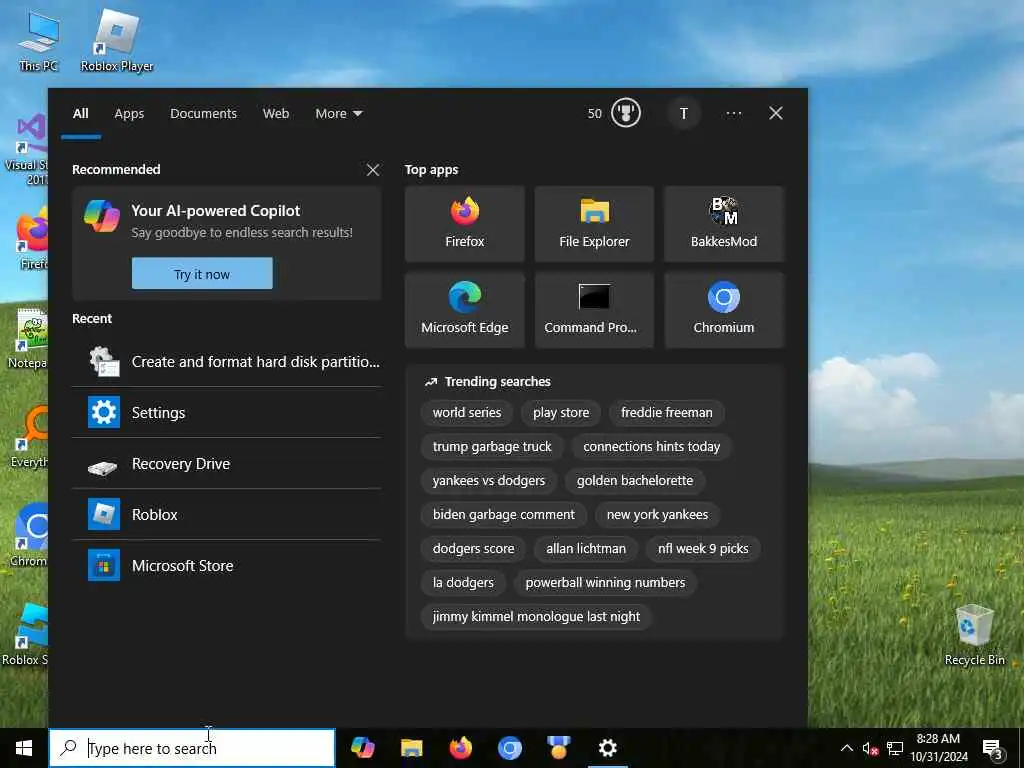Open Settings from Recent list
The height and width of the screenshot is (768, 1024).
227,413
